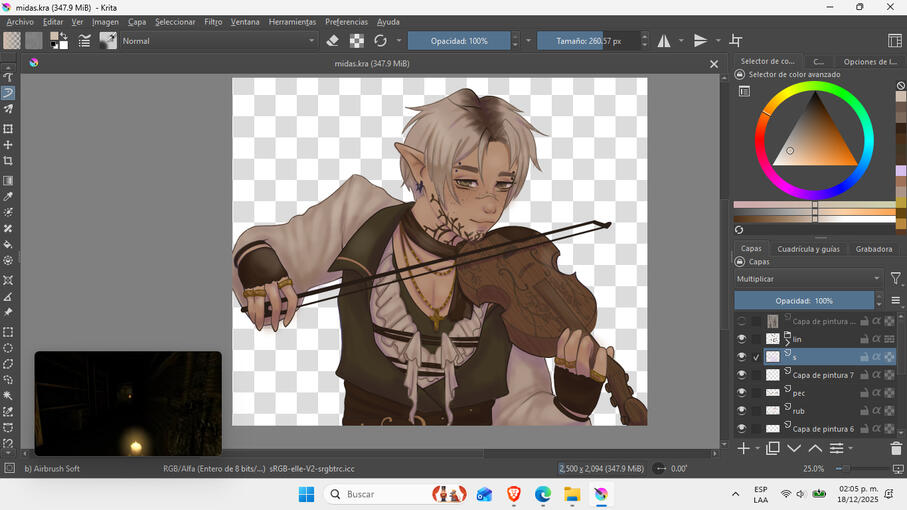907x510 pixels.
Task: Open the brush editor settings icon
Action: [x=84, y=40]
